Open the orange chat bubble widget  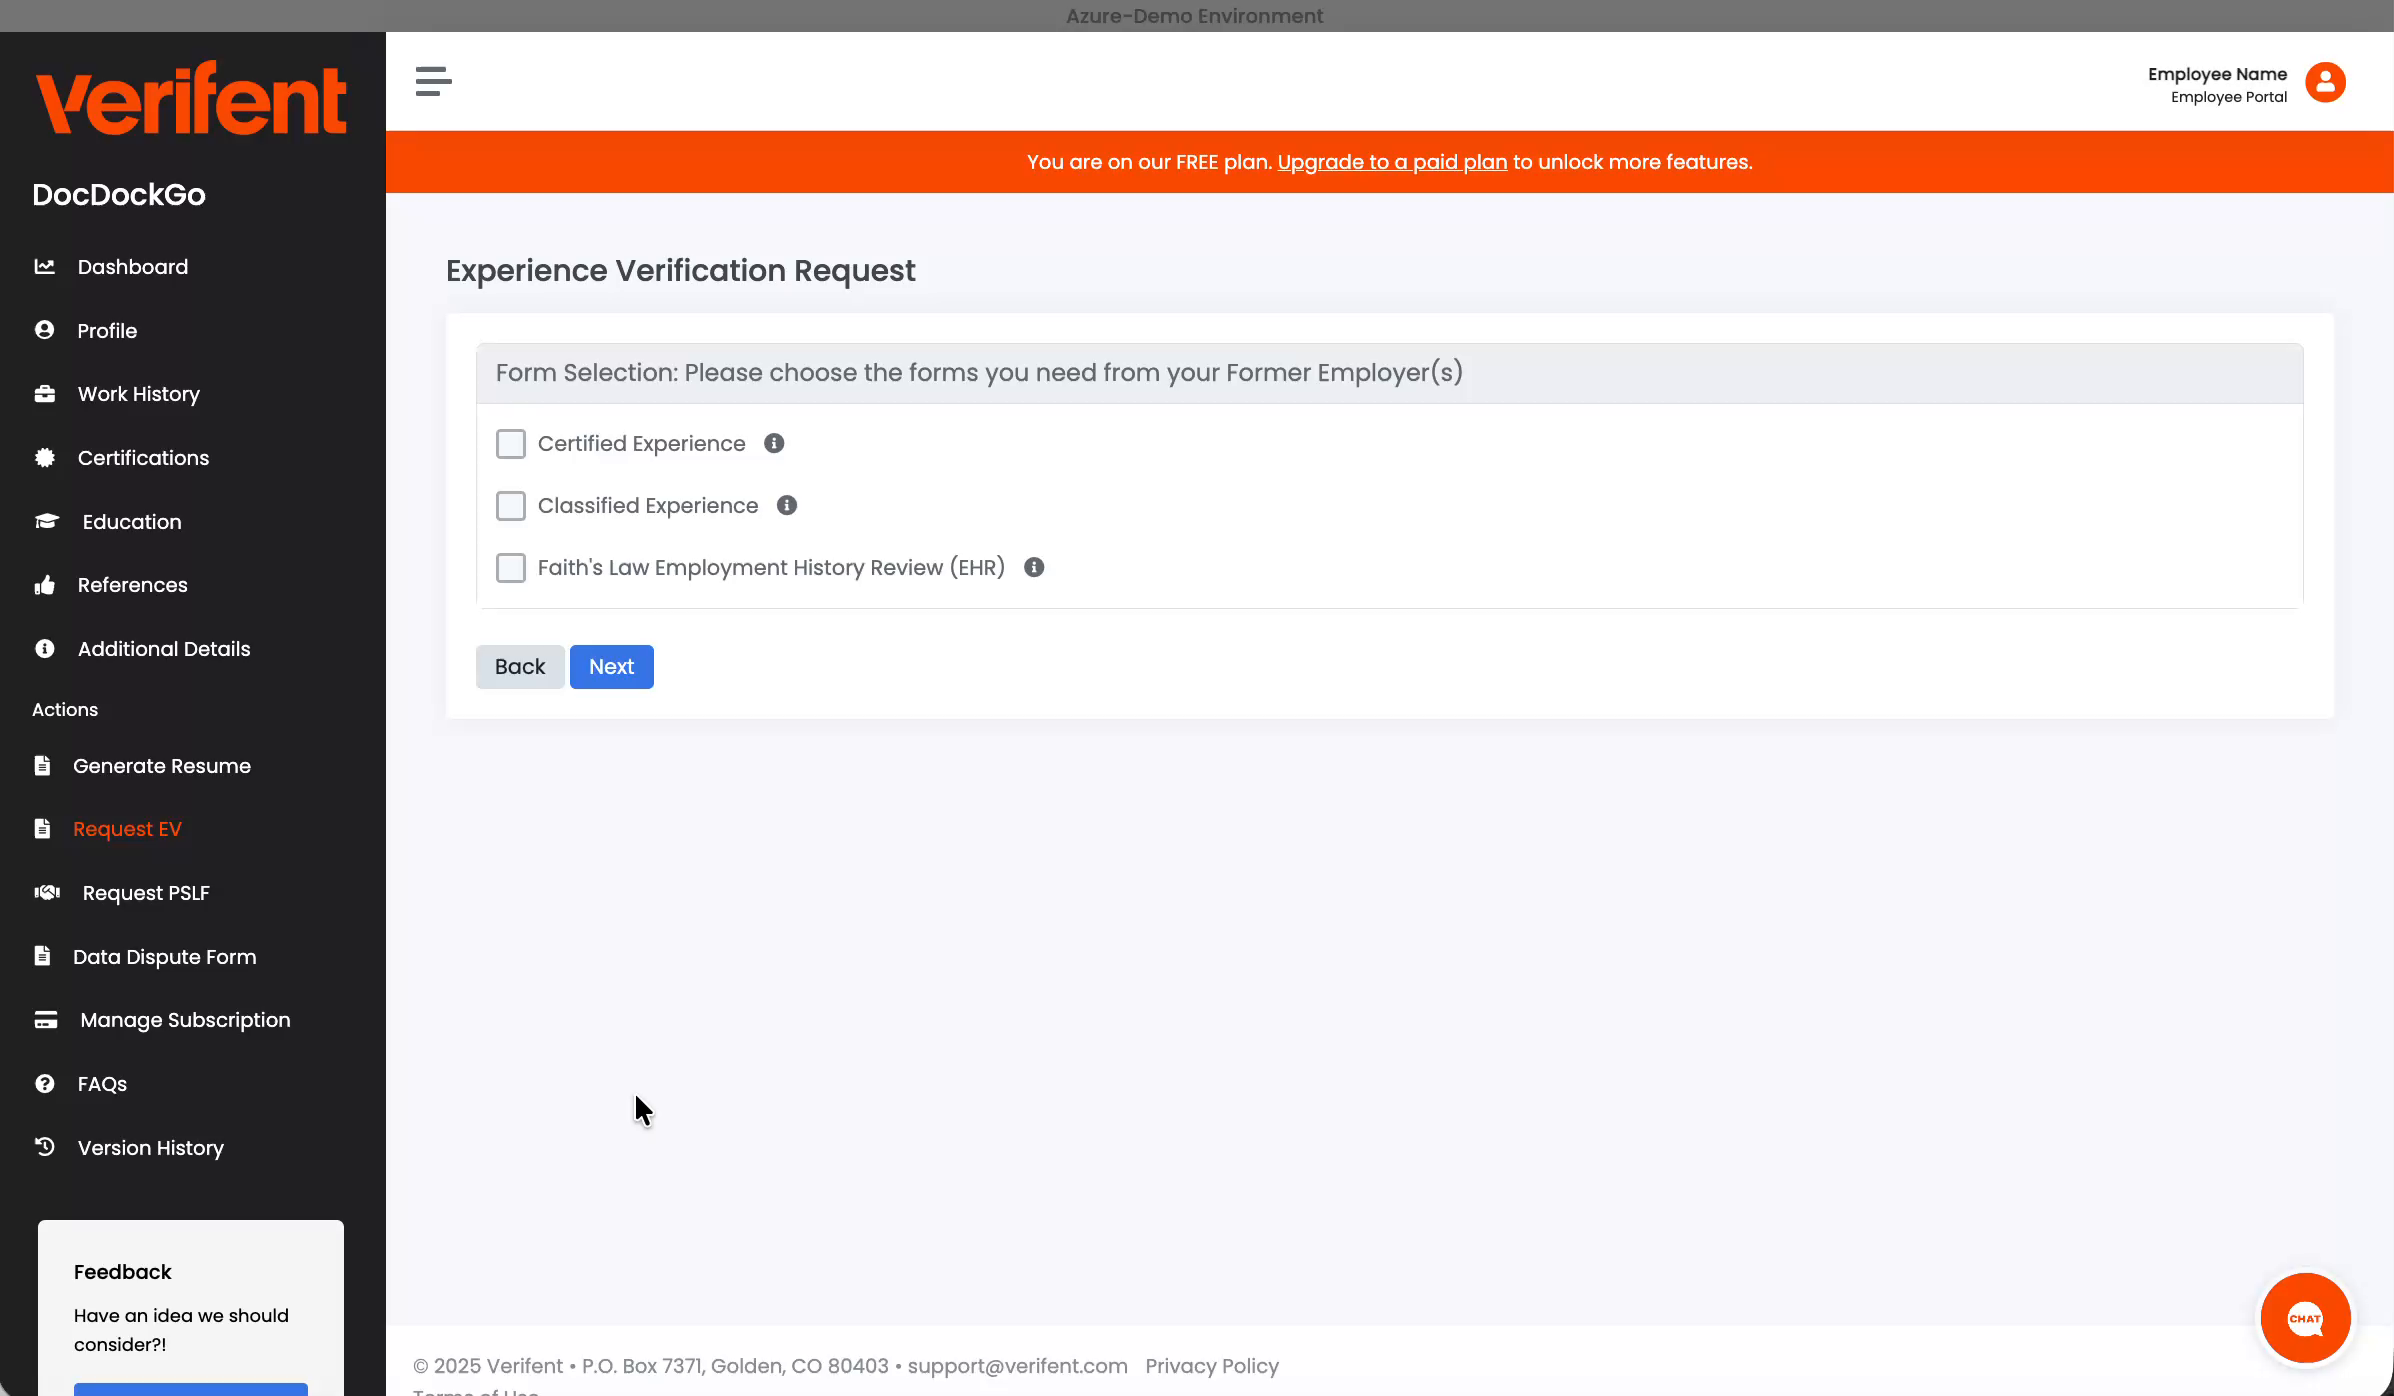2306,1317
